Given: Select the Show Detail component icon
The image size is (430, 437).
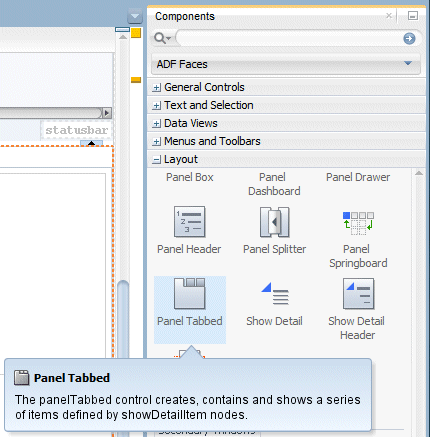Looking at the screenshot, I should click(275, 293).
